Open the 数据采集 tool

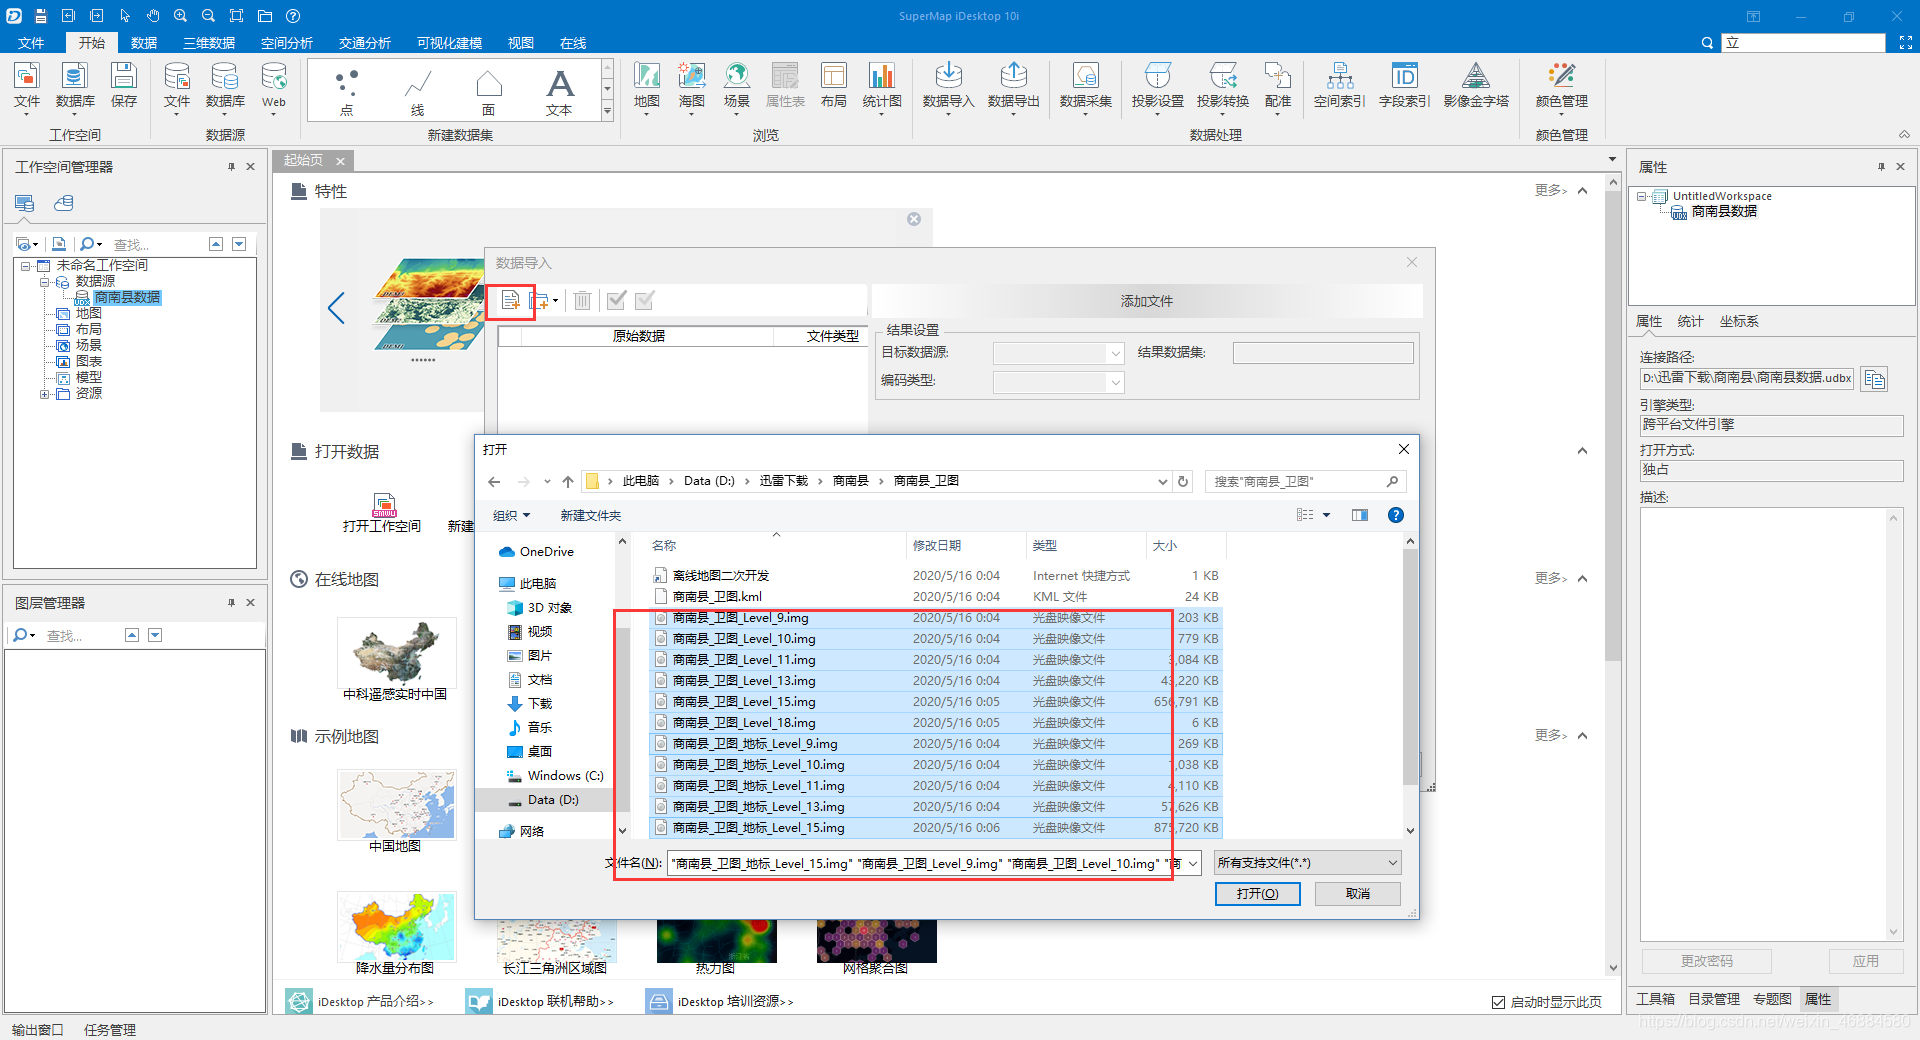point(1085,84)
